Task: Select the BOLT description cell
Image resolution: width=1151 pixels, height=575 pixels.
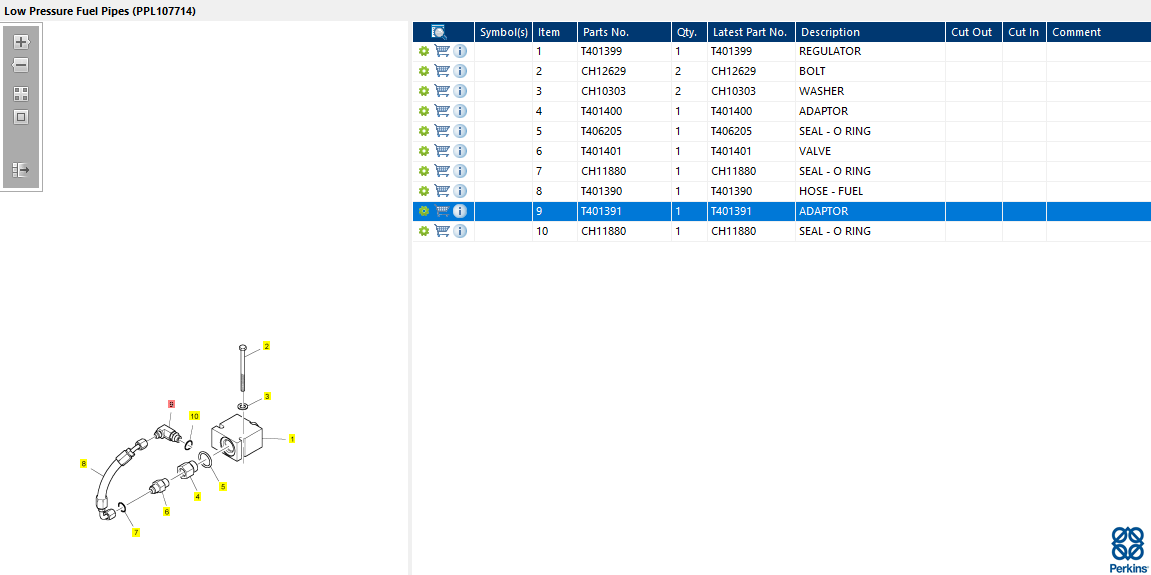Action: pyautogui.click(x=871, y=71)
